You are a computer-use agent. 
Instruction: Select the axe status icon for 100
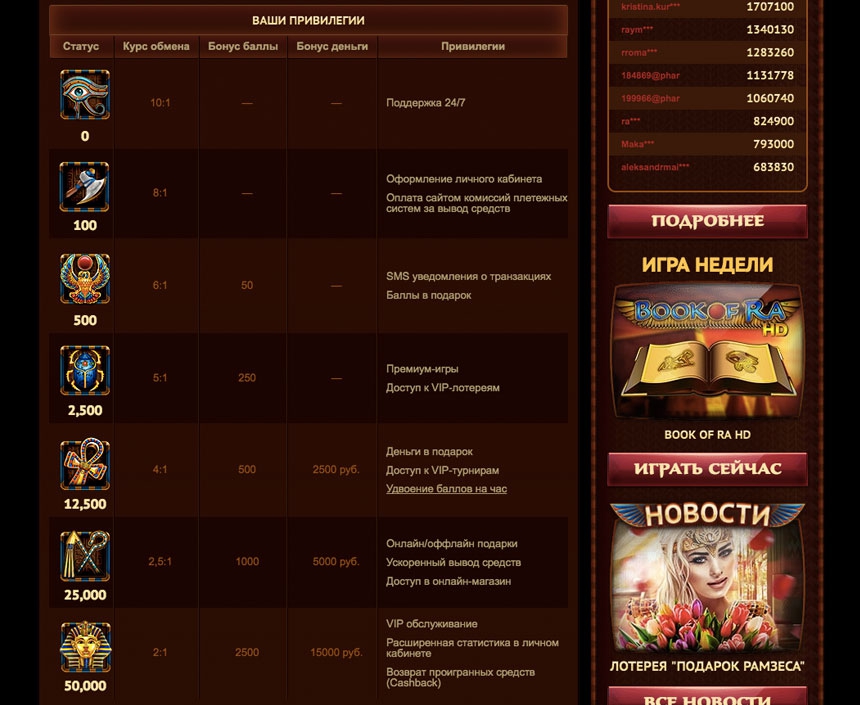[x=84, y=187]
